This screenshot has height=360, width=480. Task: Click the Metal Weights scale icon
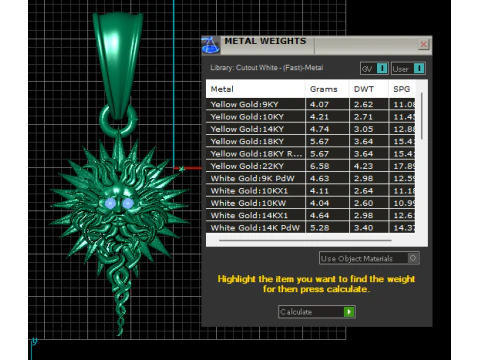[210, 45]
